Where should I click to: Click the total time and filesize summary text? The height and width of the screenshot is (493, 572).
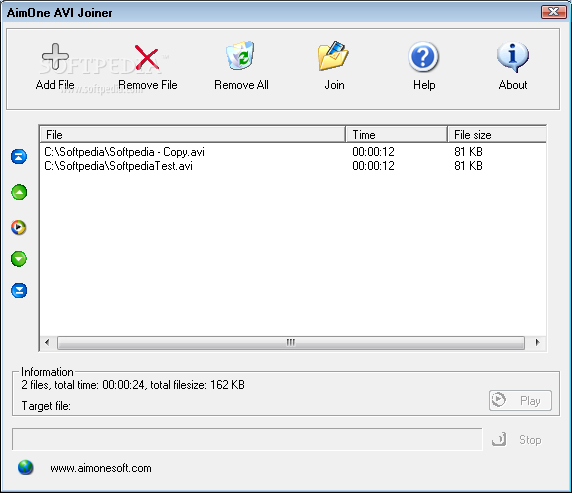point(133,385)
